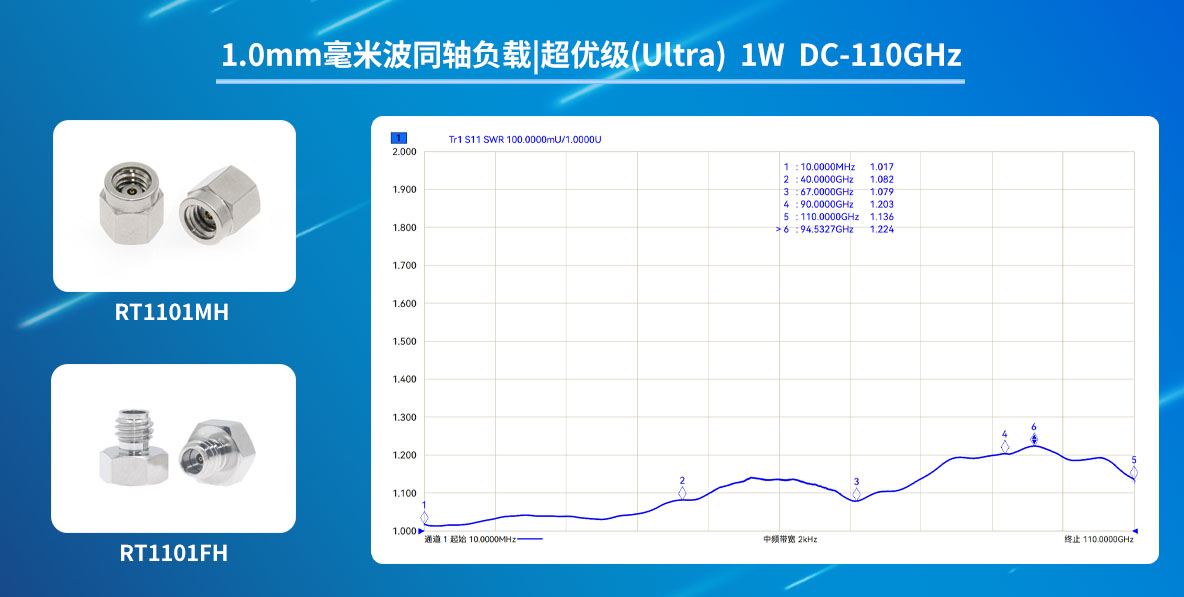Viewport: 1184px width, 597px height.
Task: Click marker 3 diamond on the SWR trace
Action: [x=856, y=493]
